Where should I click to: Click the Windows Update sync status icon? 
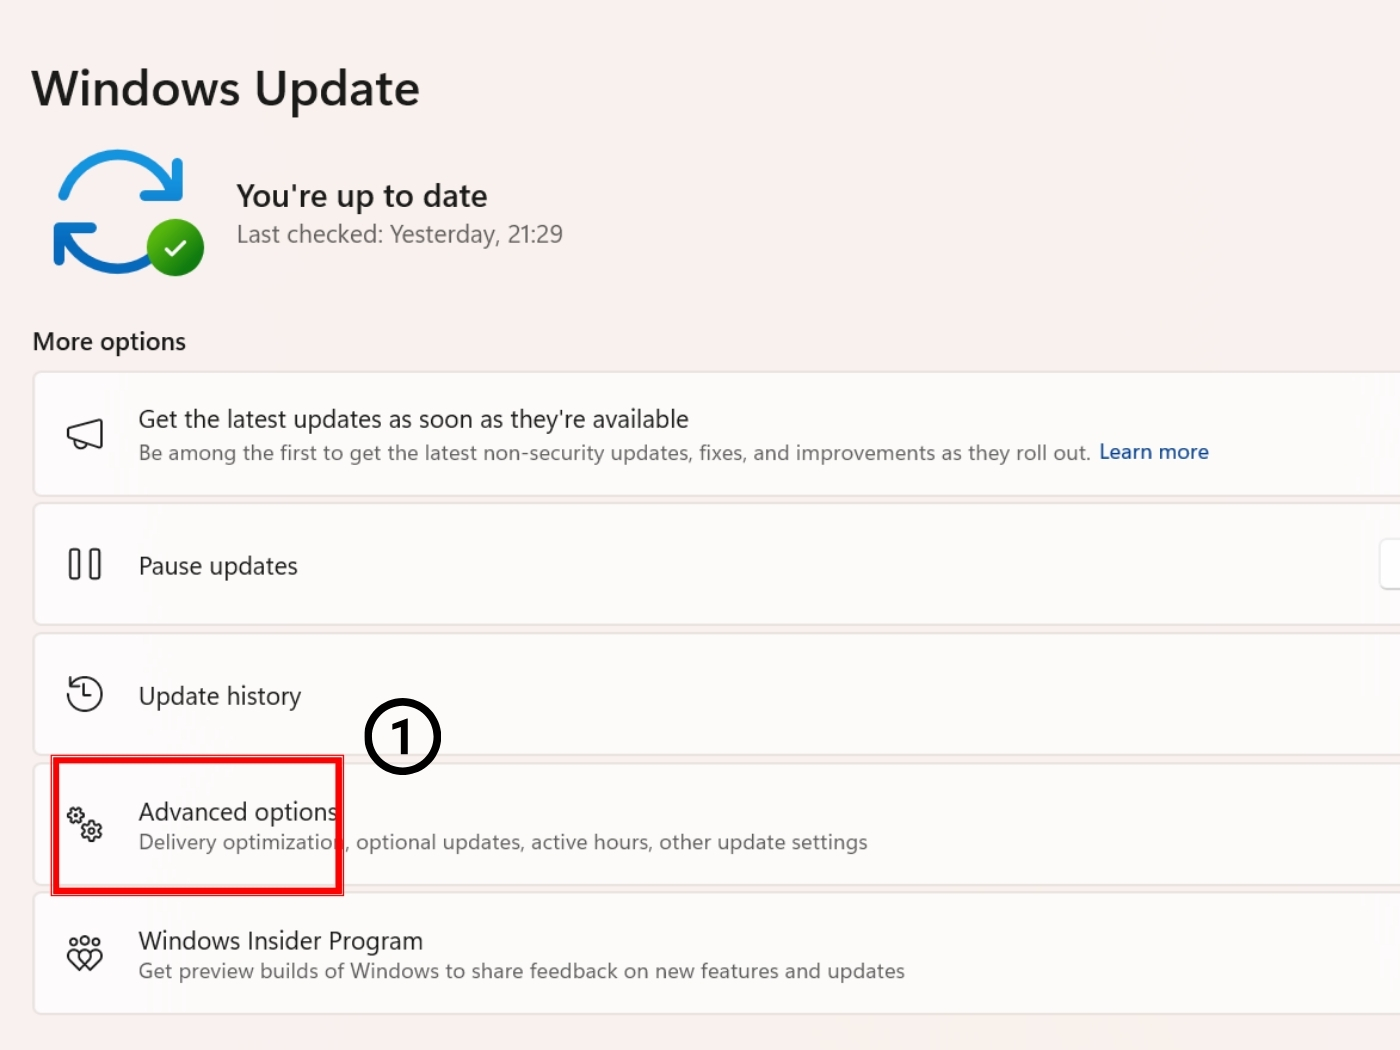coord(128,213)
